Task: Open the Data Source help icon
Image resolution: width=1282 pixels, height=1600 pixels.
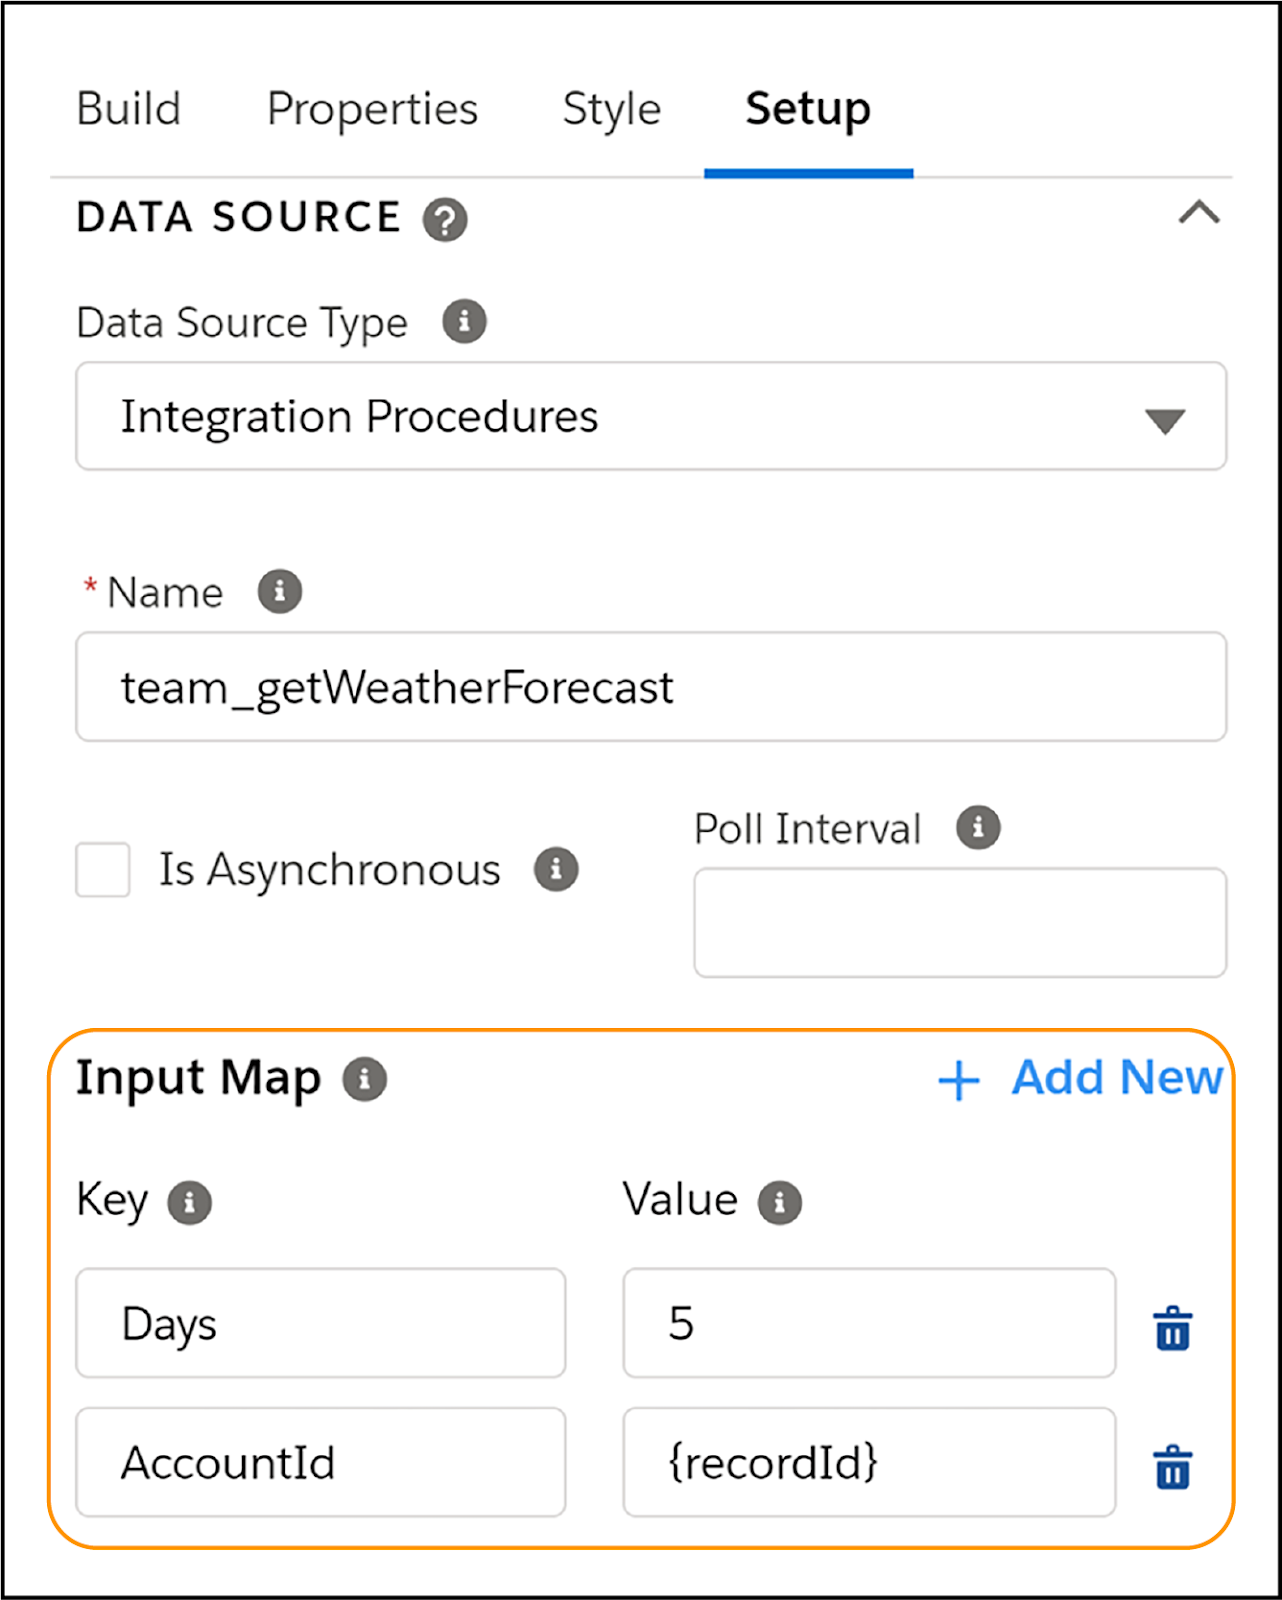Action: click(x=445, y=219)
